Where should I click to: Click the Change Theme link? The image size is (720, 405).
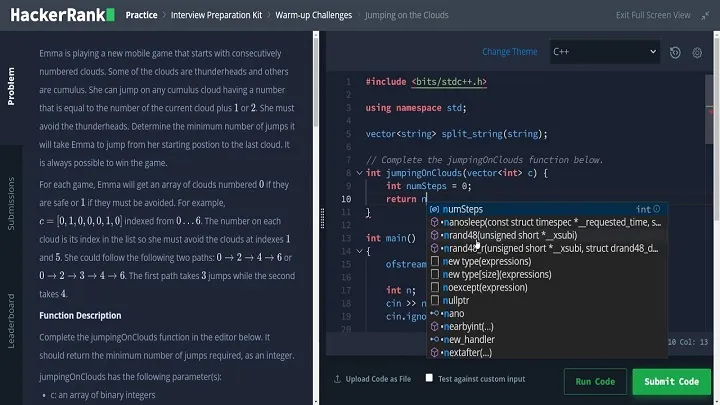509,52
